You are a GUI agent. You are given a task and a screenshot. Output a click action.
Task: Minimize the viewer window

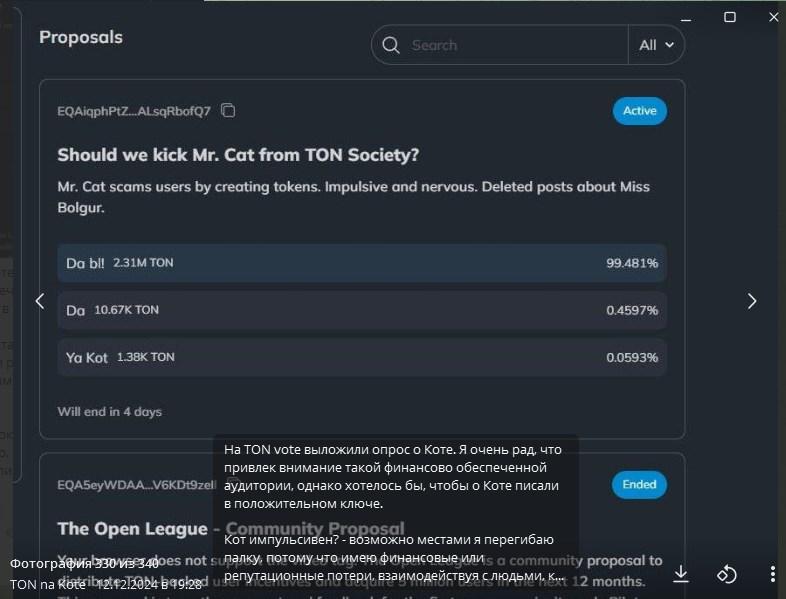[686, 18]
